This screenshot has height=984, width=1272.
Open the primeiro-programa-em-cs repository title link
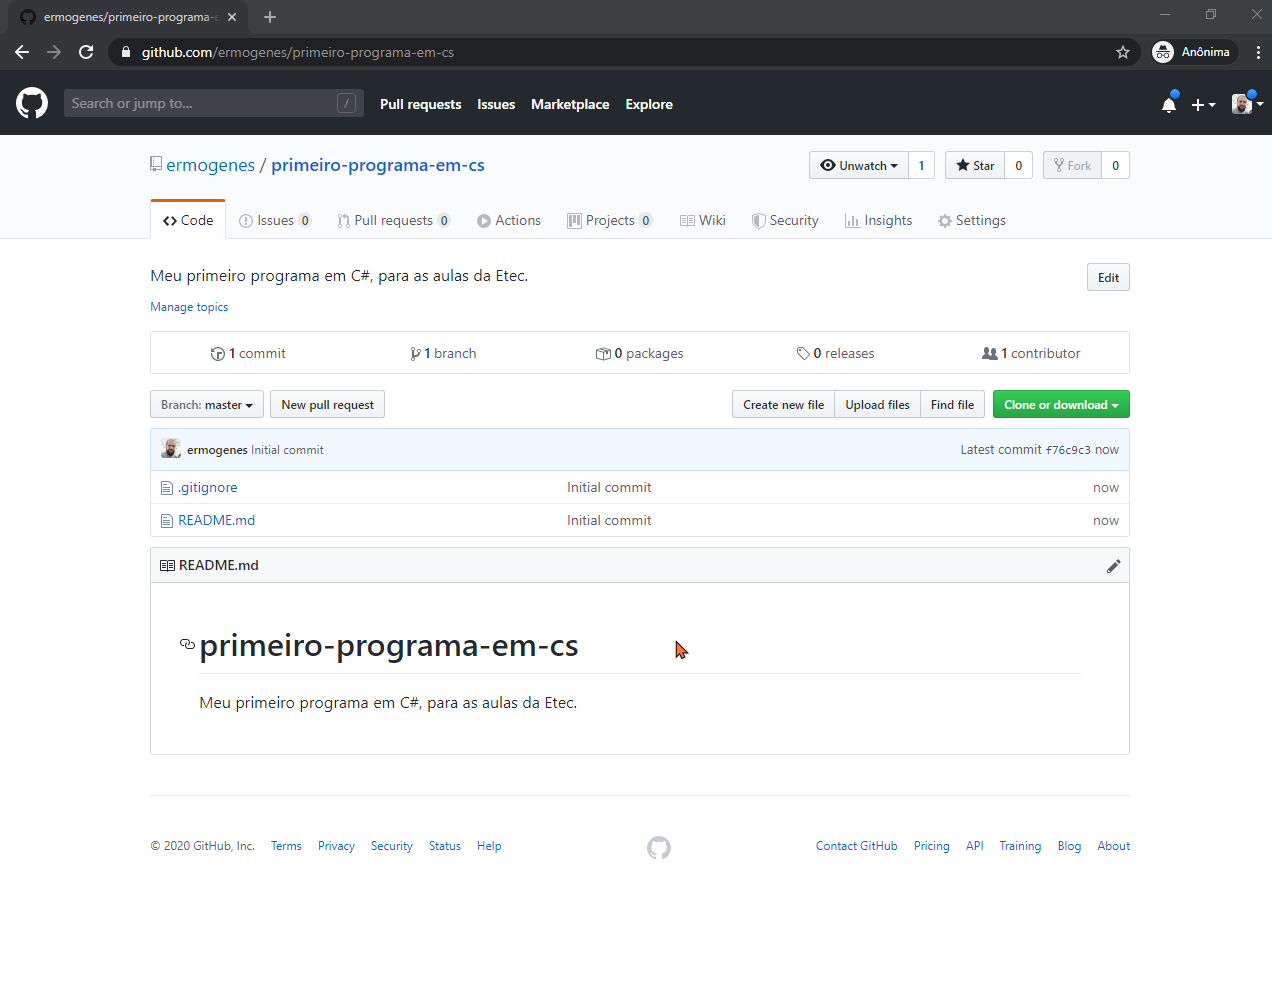(378, 165)
